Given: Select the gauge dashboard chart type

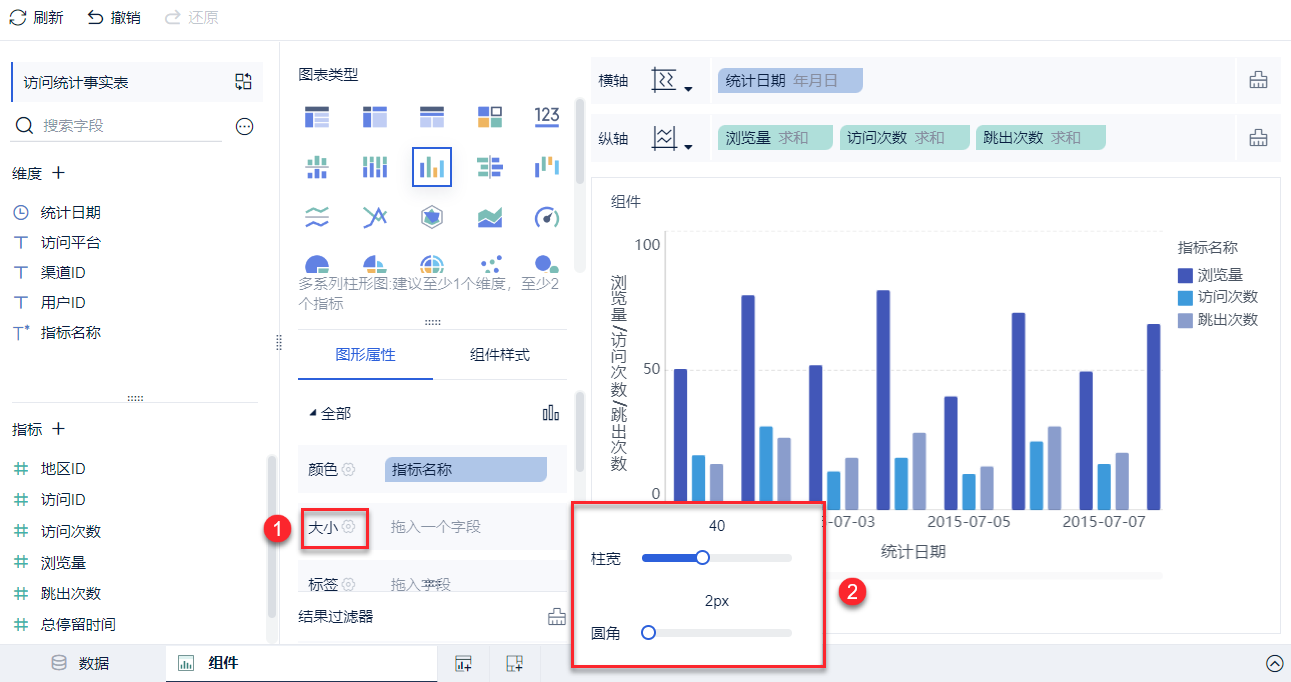Looking at the screenshot, I should [x=547, y=216].
